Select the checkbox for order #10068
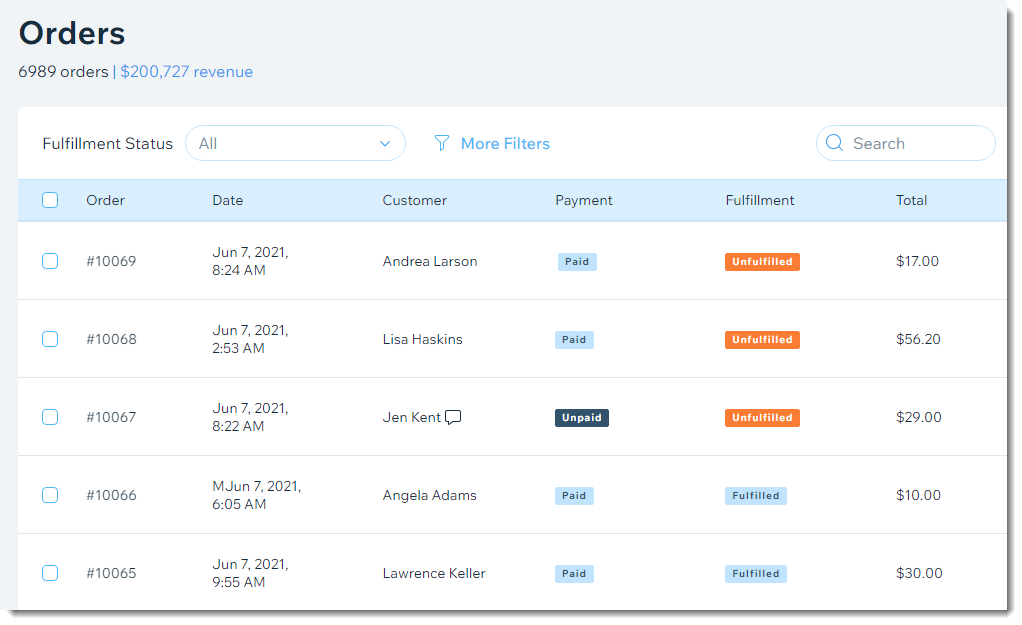 click(x=50, y=340)
